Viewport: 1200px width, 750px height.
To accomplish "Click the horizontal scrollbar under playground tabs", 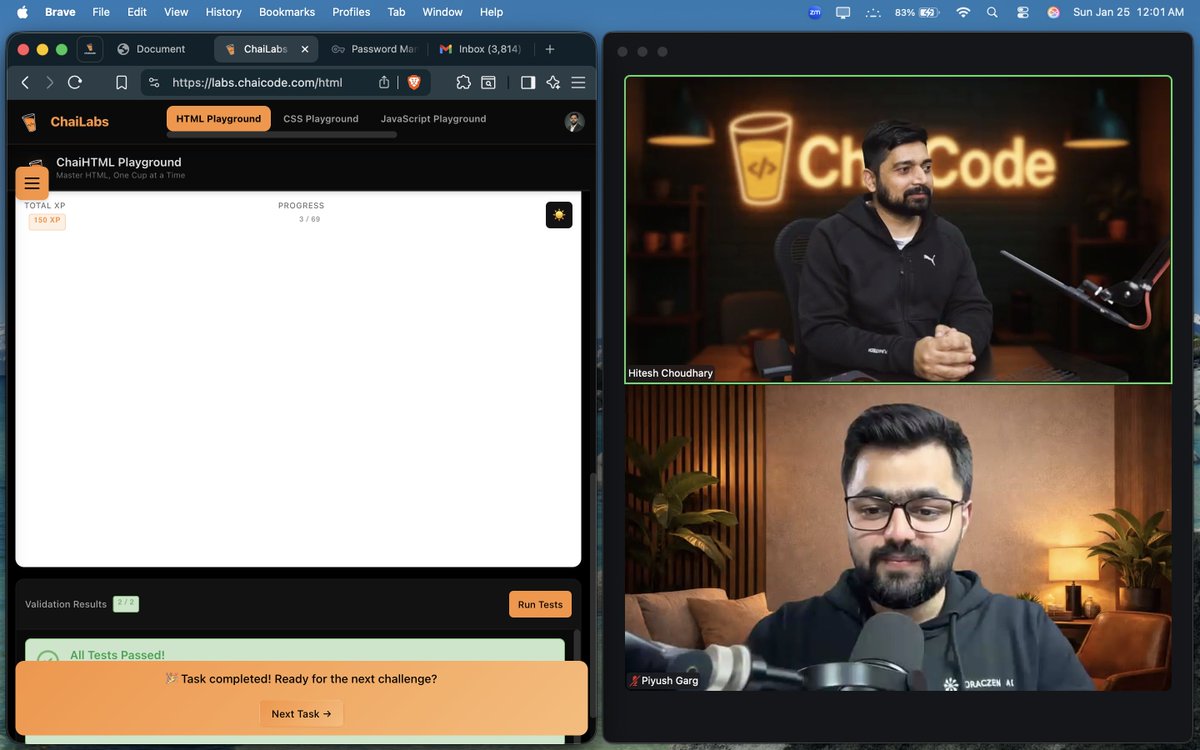I will [282, 135].
